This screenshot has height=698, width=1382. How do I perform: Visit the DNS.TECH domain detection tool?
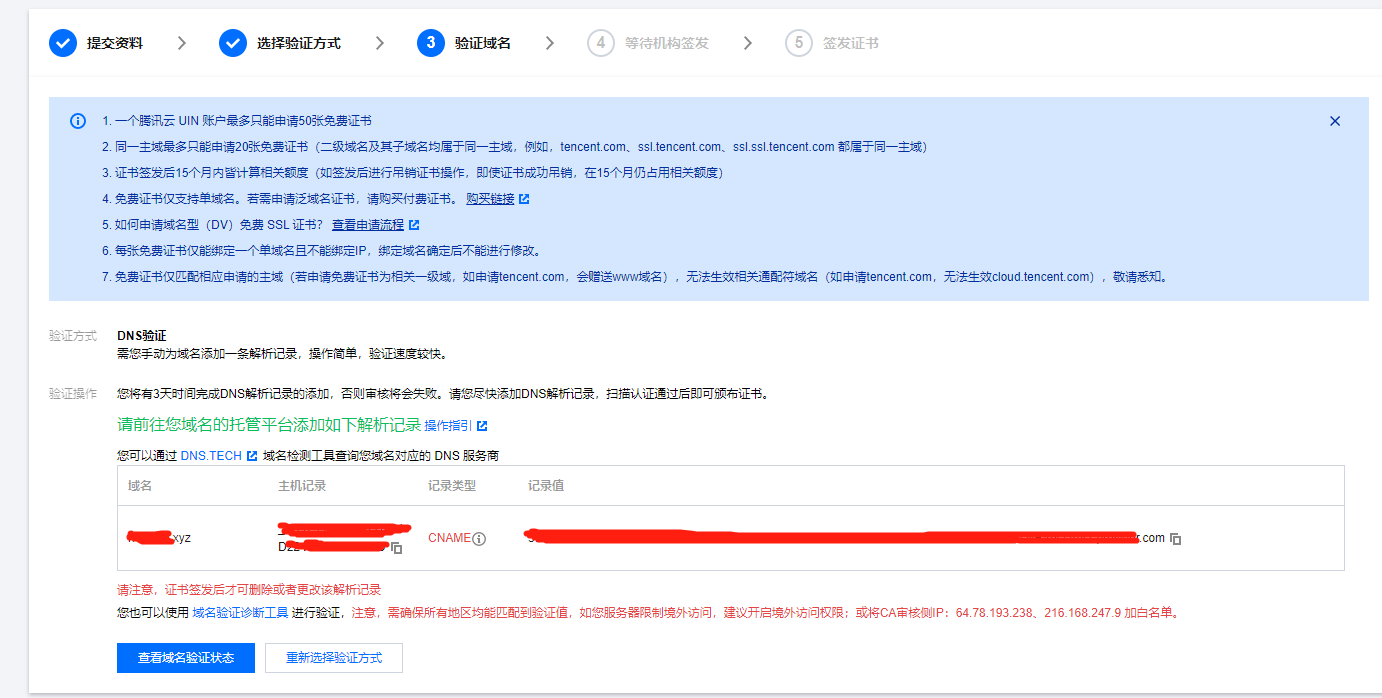(x=211, y=456)
